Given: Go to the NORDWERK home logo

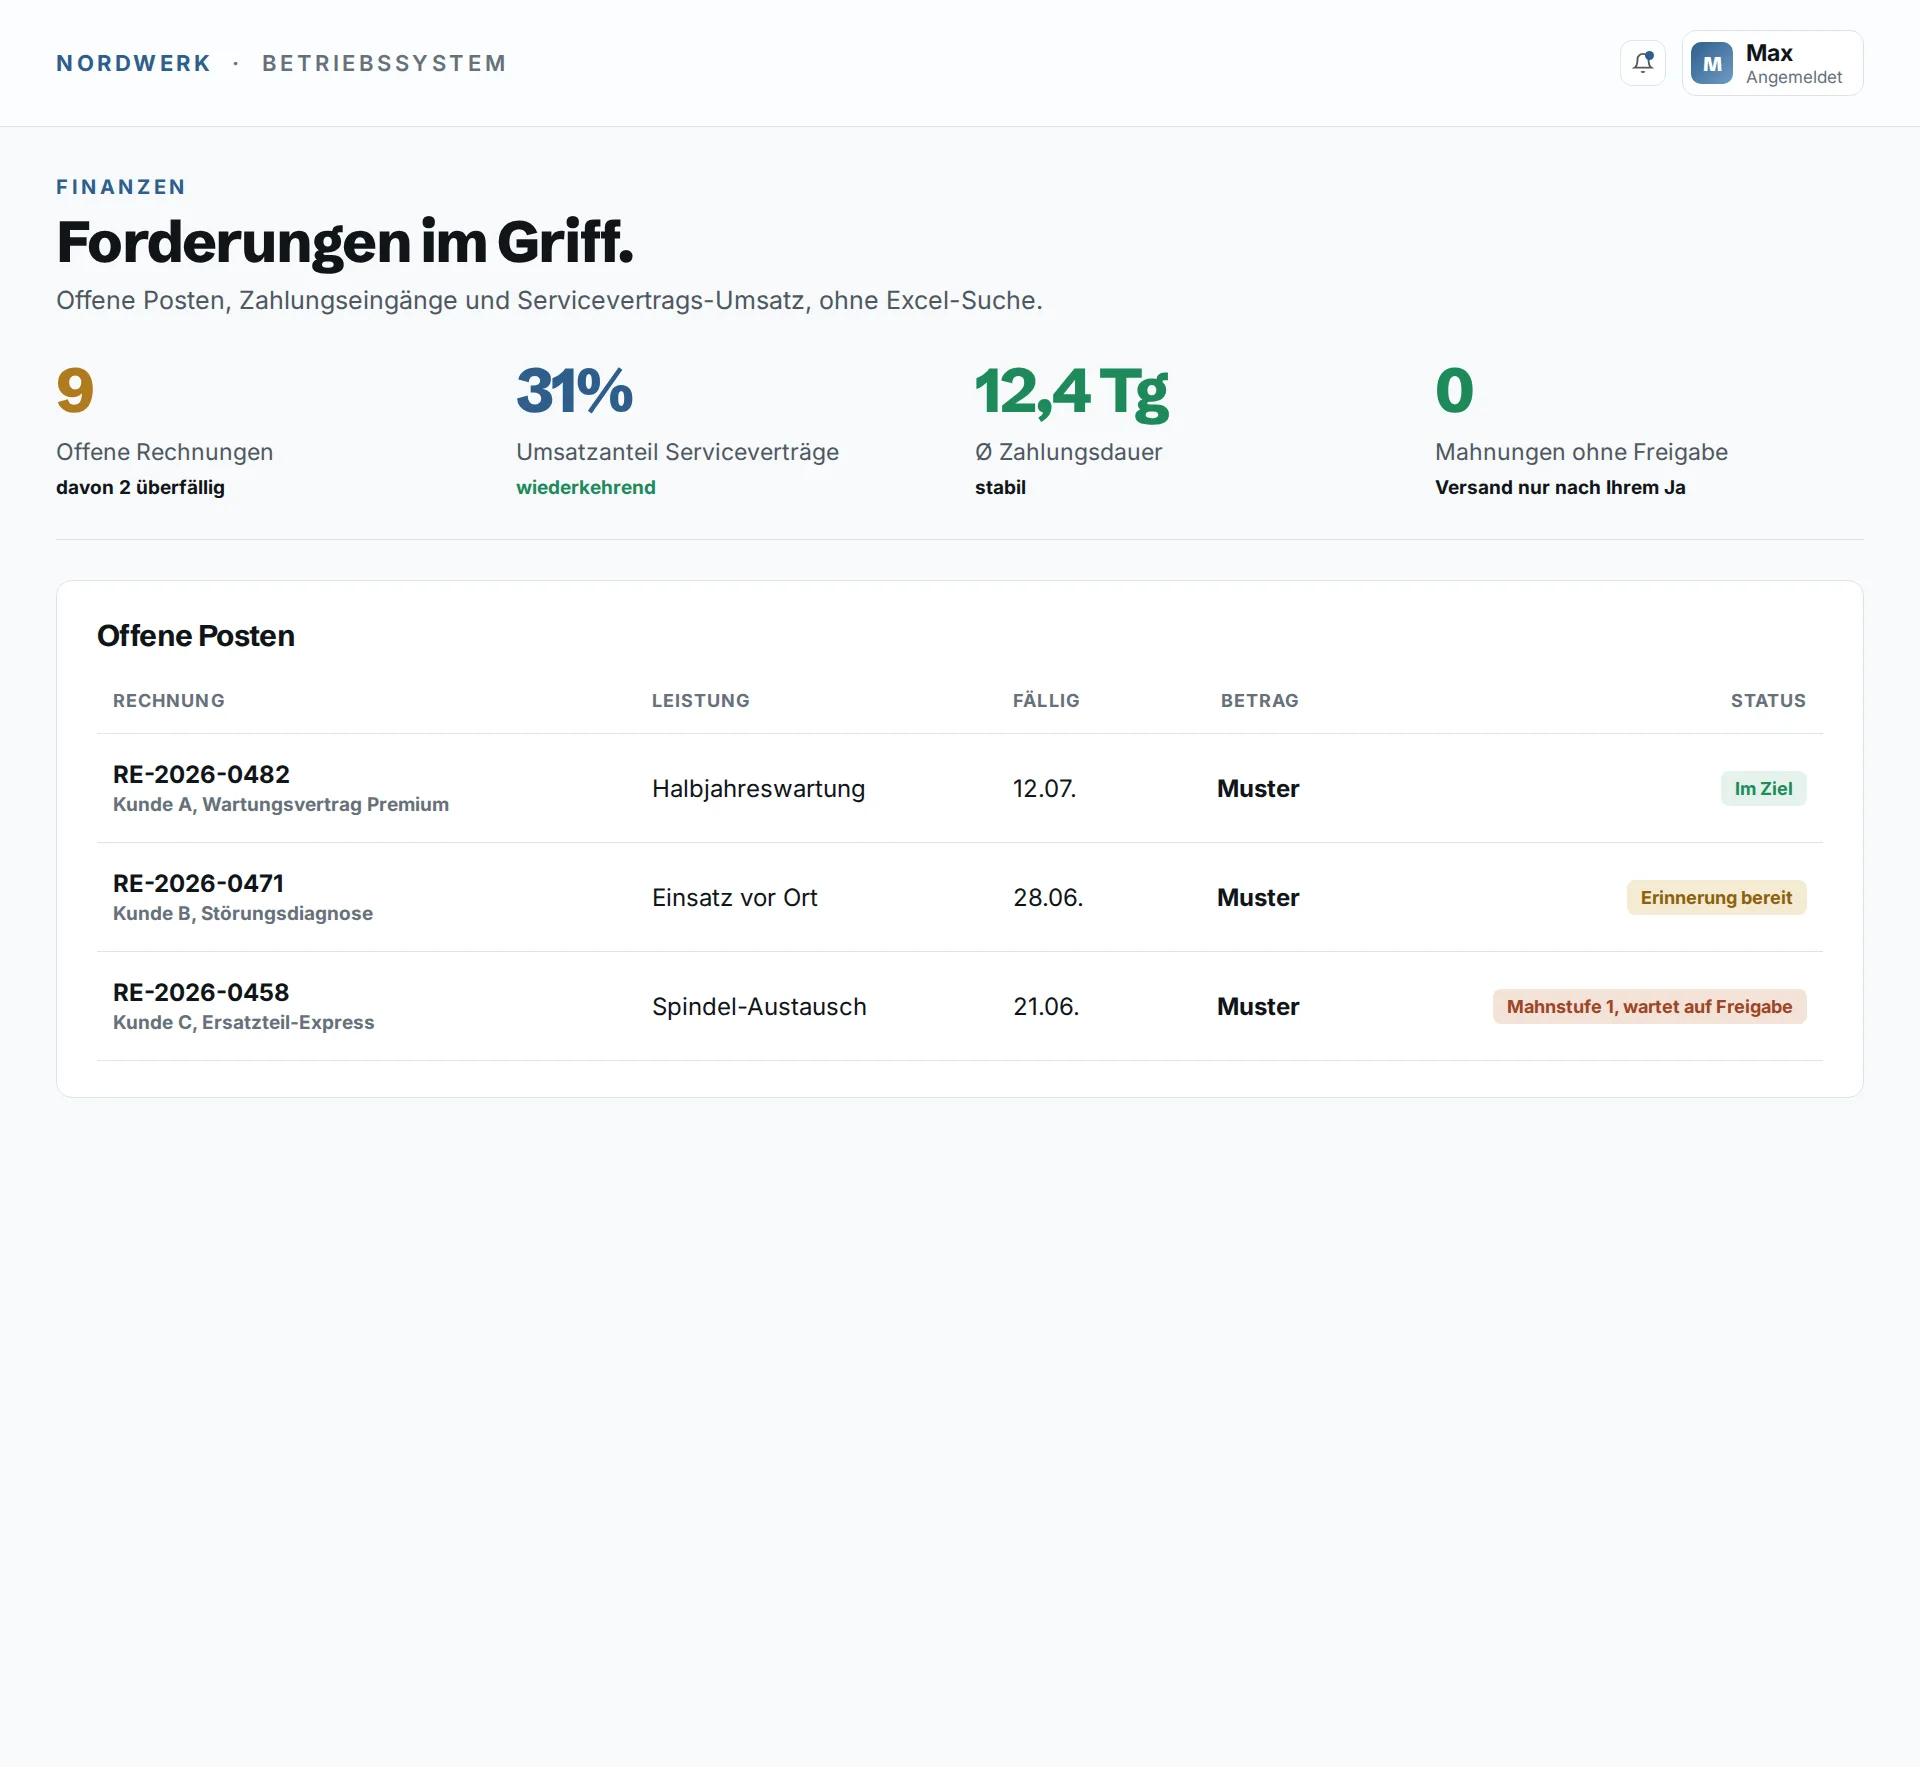Looking at the screenshot, I should (134, 63).
